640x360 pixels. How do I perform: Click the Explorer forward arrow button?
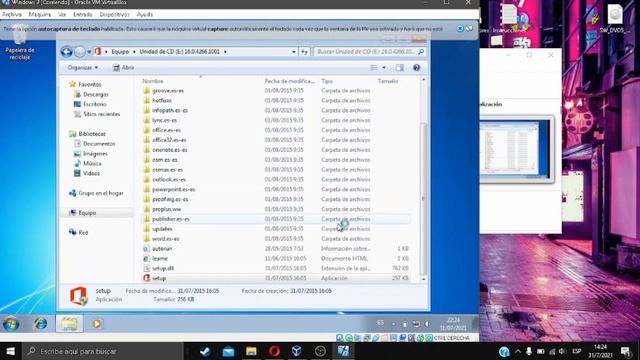click(x=80, y=52)
